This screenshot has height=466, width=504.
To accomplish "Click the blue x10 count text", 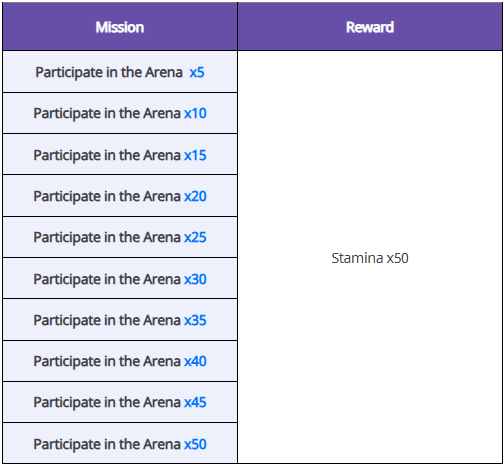I will coord(195,113).
